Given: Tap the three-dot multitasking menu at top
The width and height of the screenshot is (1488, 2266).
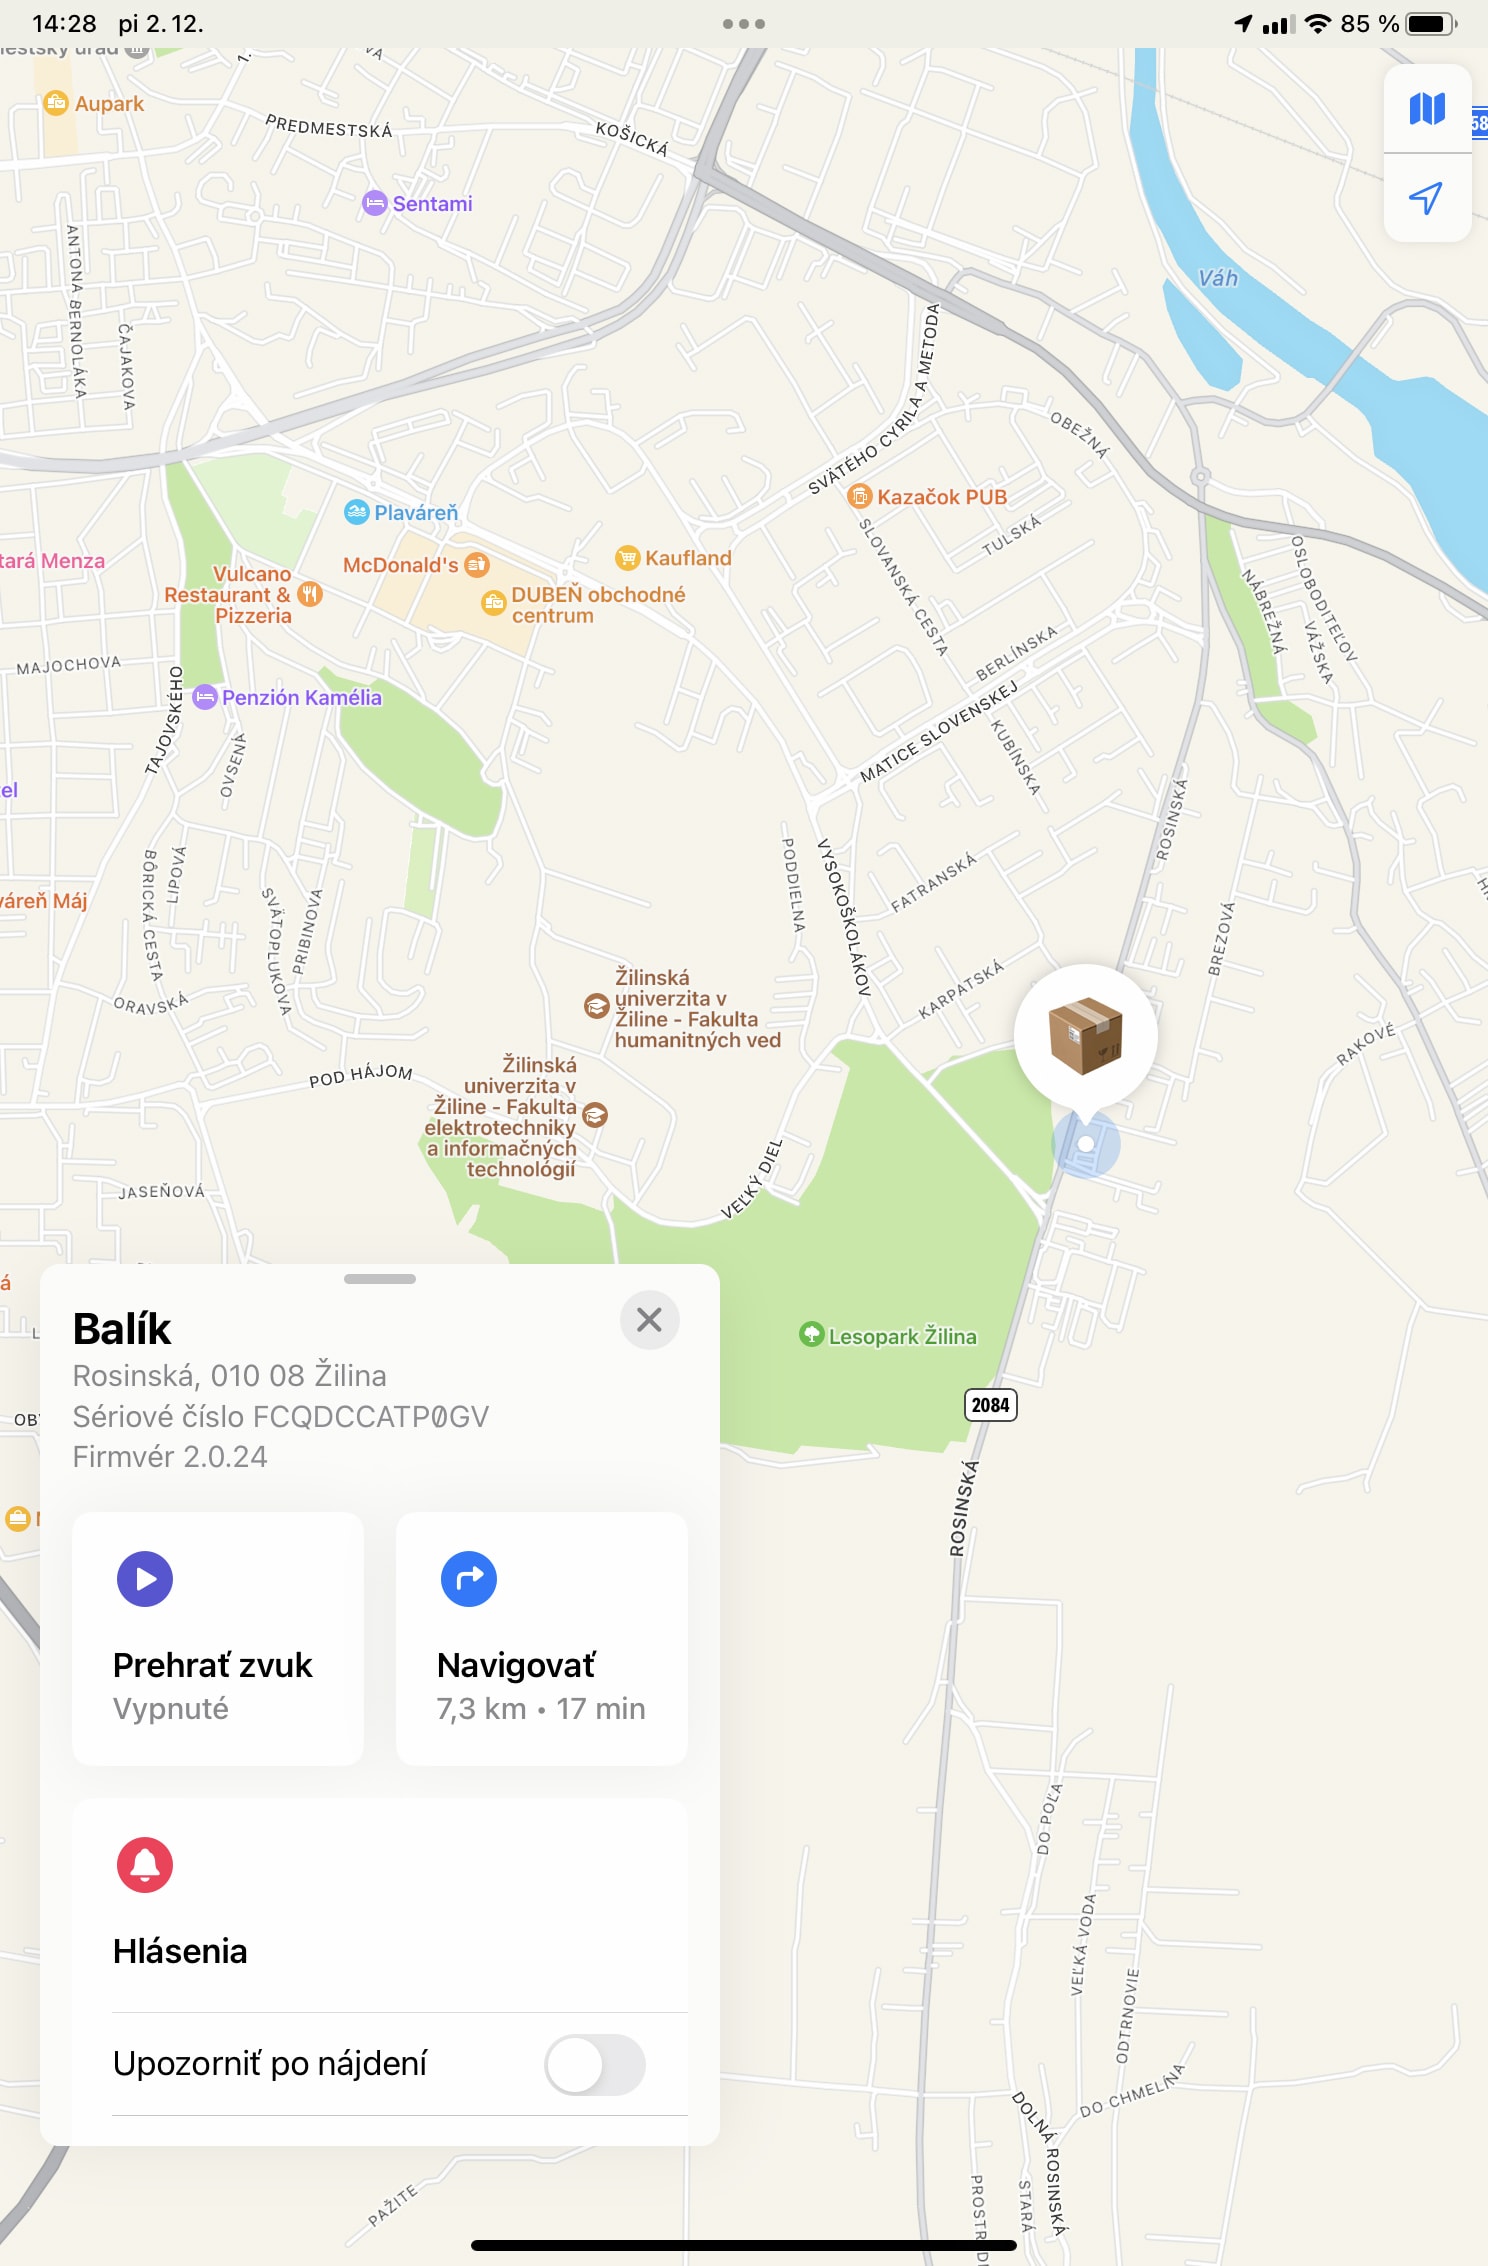Looking at the screenshot, I should 744,24.
